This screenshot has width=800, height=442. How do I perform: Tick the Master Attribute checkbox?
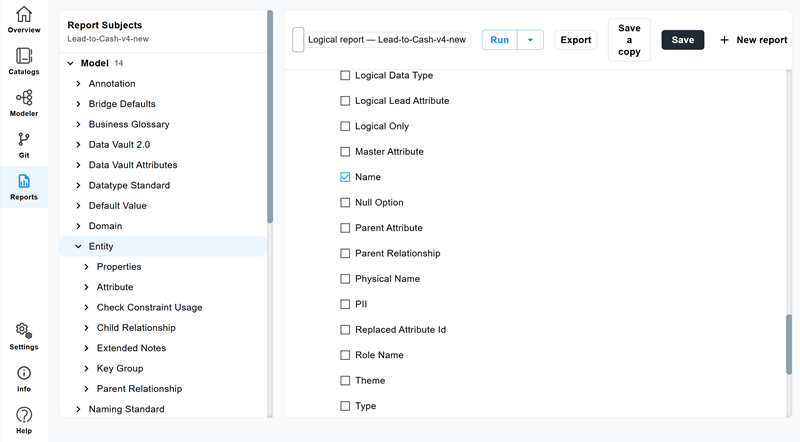345,152
